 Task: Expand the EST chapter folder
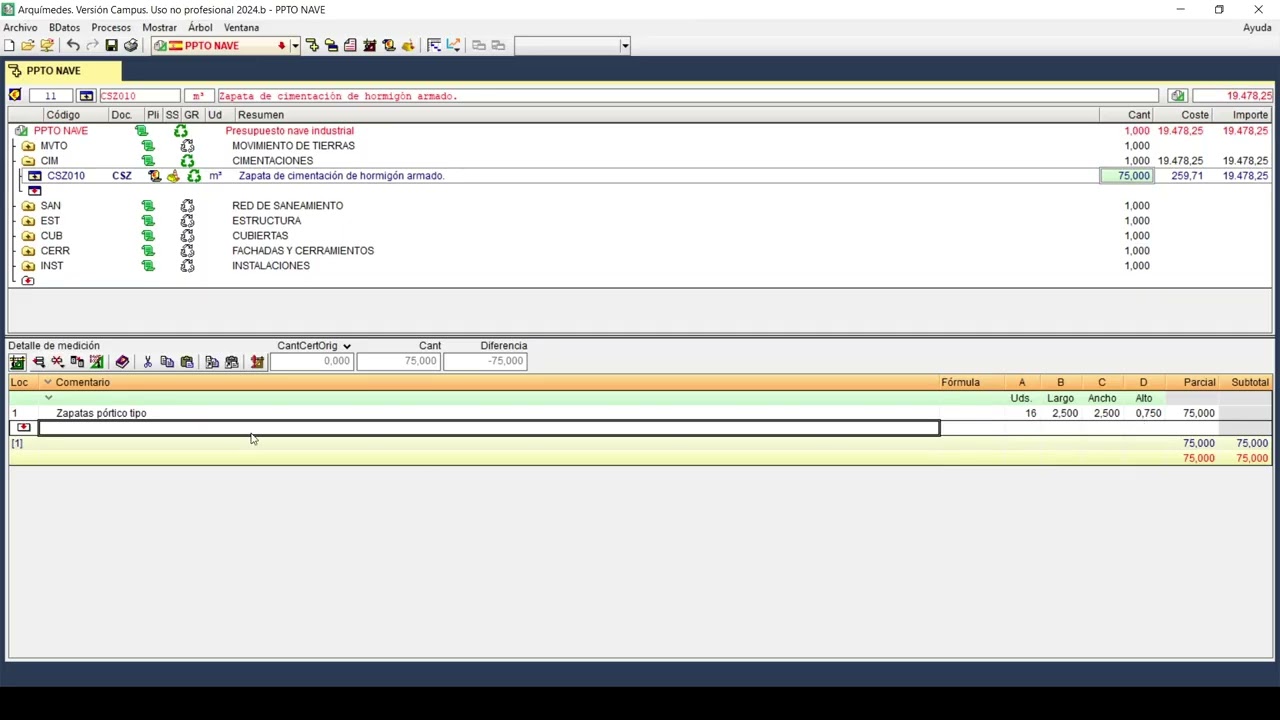28,221
